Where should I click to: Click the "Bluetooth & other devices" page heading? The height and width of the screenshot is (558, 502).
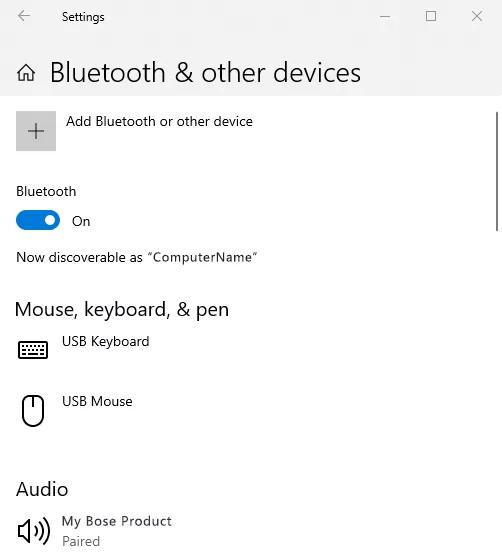tap(205, 72)
